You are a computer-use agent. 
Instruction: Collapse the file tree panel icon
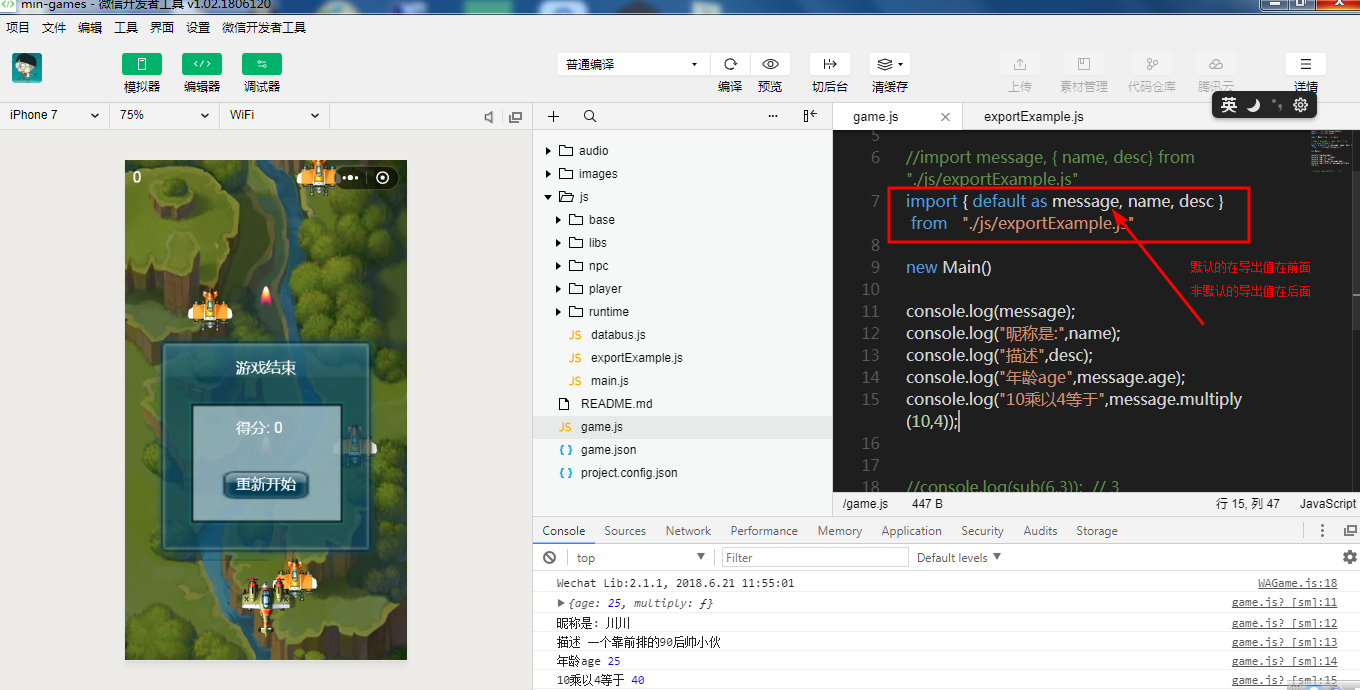pos(810,116)
